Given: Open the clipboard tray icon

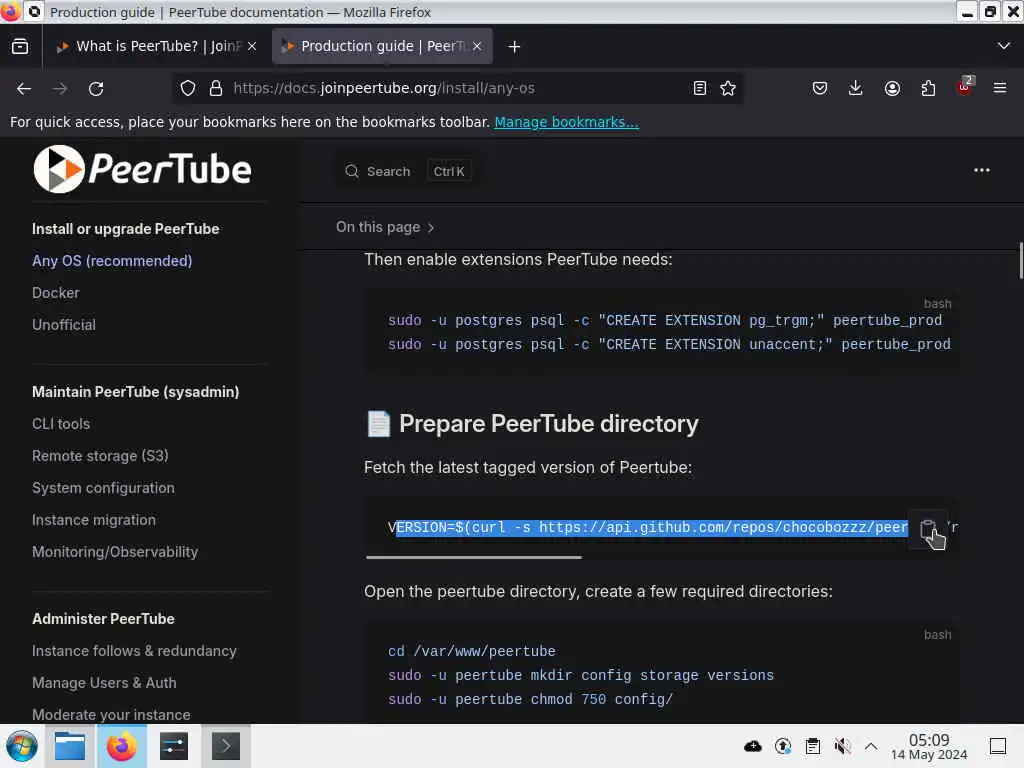Looking at the screenshot, I should coord(812,746).
